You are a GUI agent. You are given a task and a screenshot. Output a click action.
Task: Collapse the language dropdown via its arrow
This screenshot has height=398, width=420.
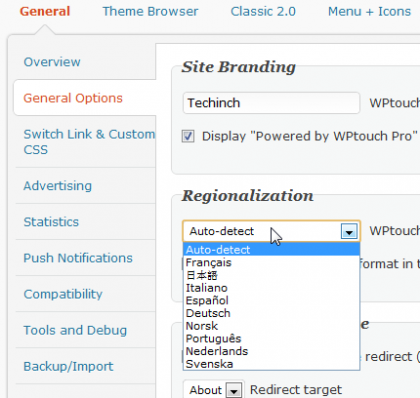tap(349, 231)
